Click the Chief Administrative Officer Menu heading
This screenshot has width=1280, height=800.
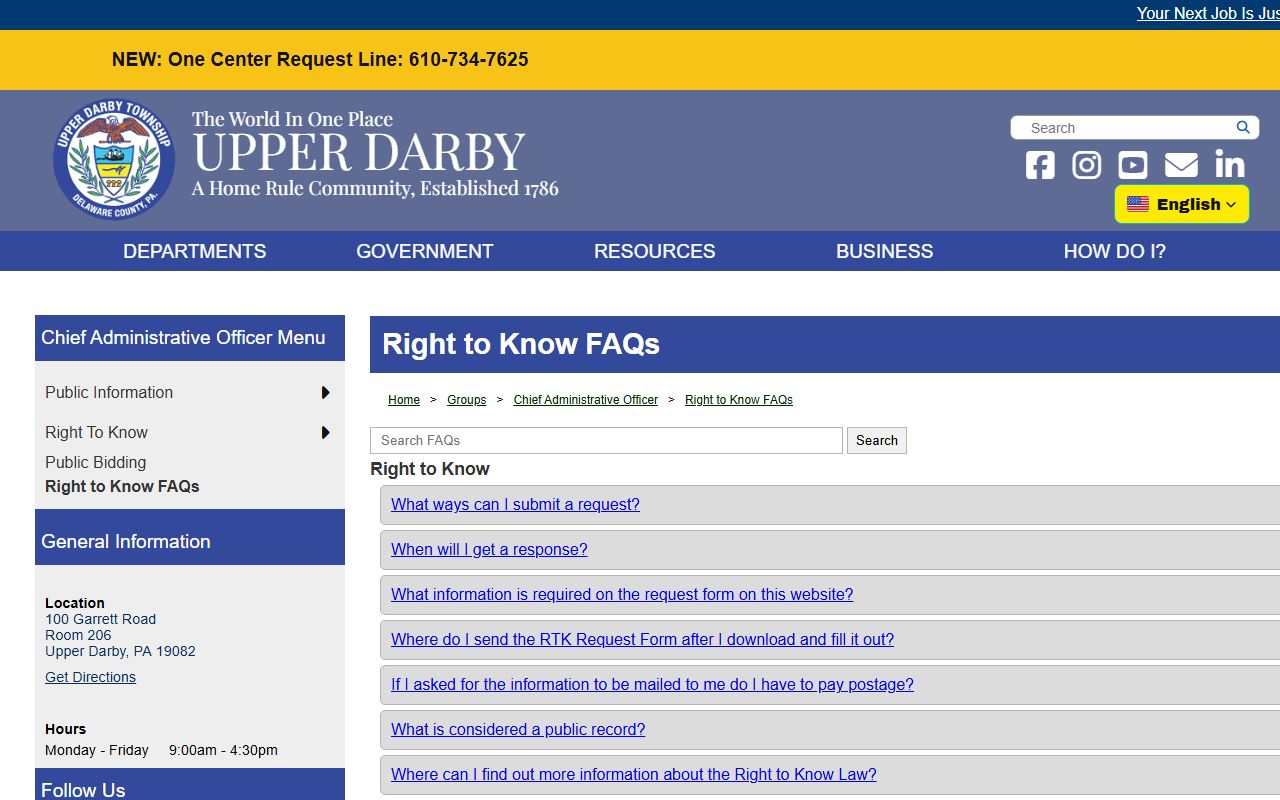183,338
